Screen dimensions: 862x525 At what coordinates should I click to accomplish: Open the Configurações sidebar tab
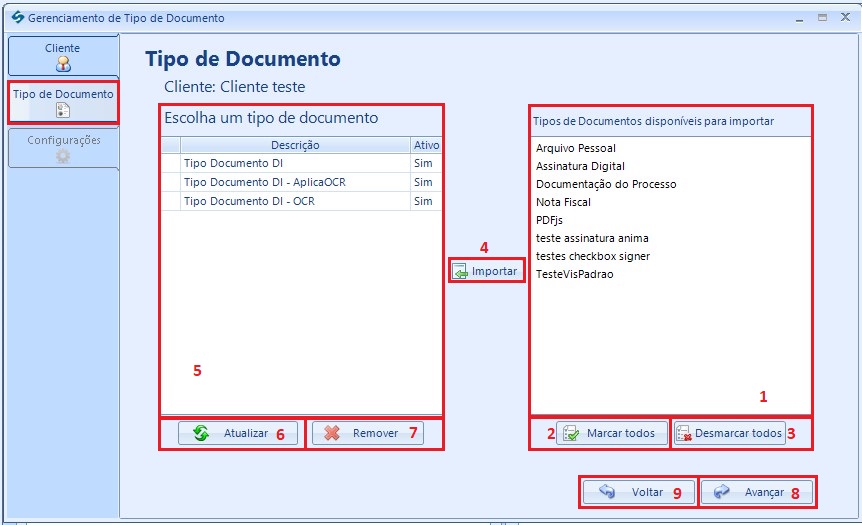(63, 148)
